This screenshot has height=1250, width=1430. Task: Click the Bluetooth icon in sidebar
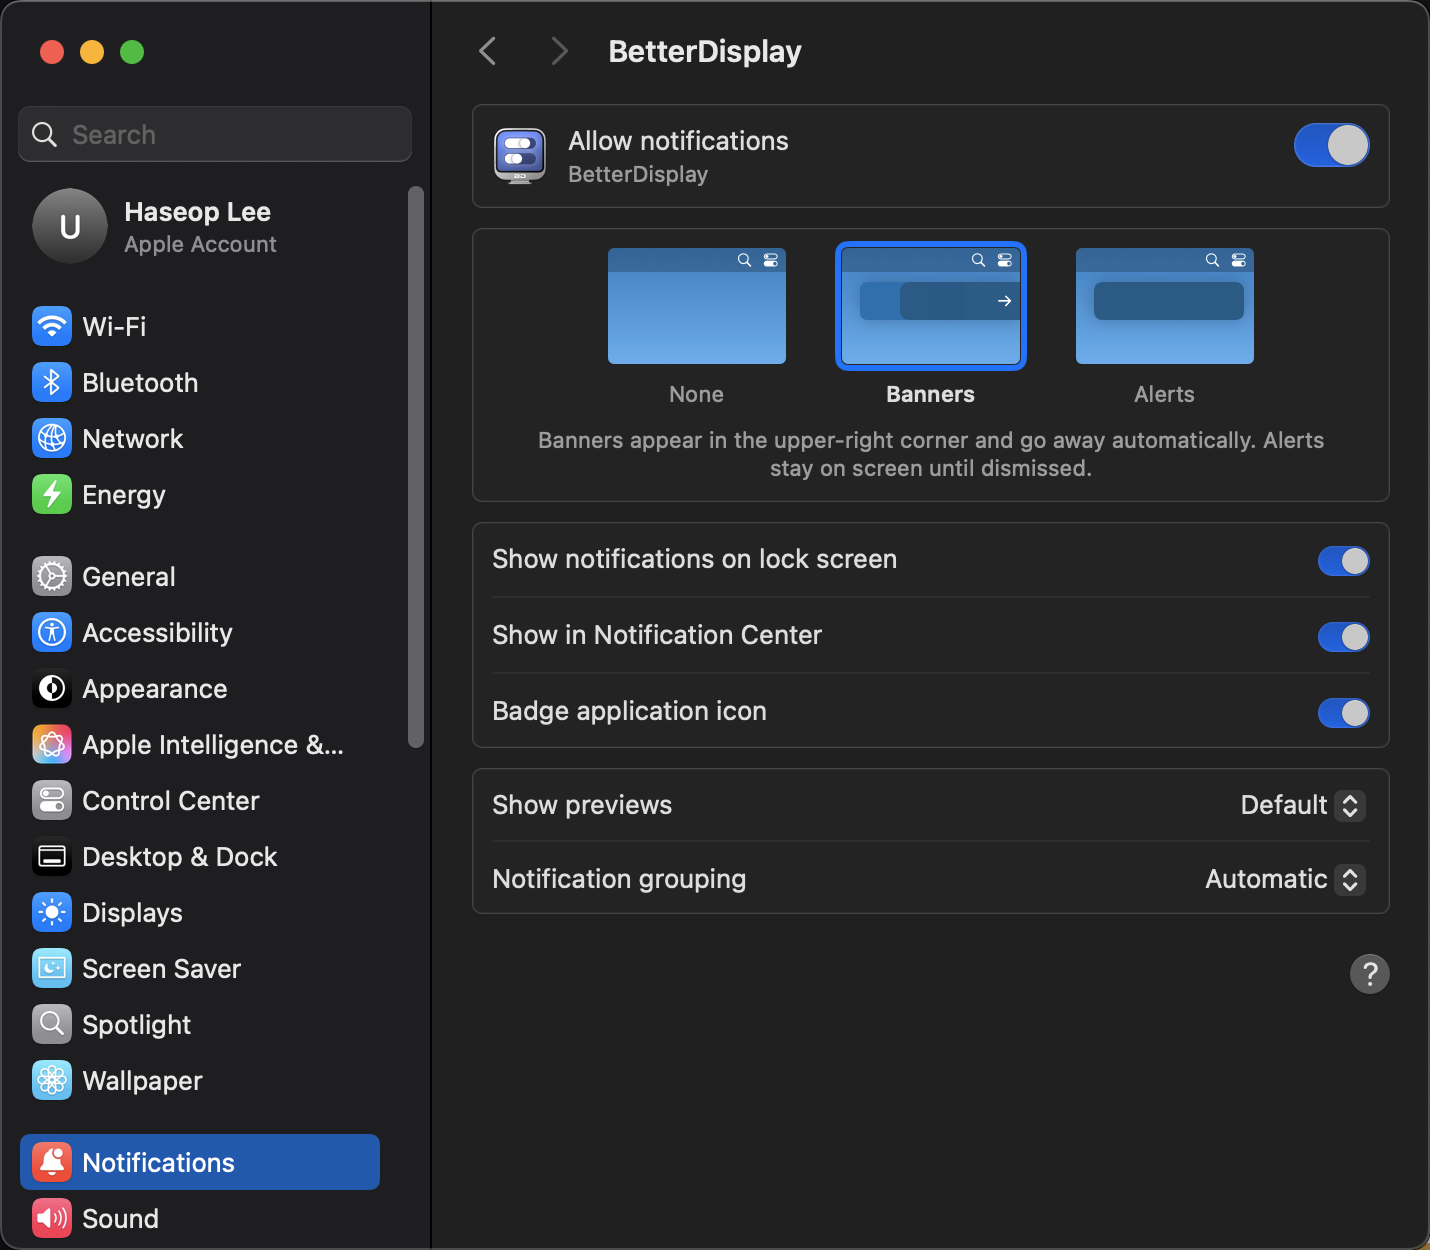[x=52, y=382]
